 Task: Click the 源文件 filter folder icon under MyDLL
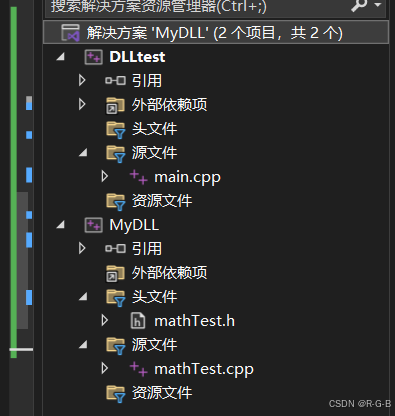tap(116, 346)
